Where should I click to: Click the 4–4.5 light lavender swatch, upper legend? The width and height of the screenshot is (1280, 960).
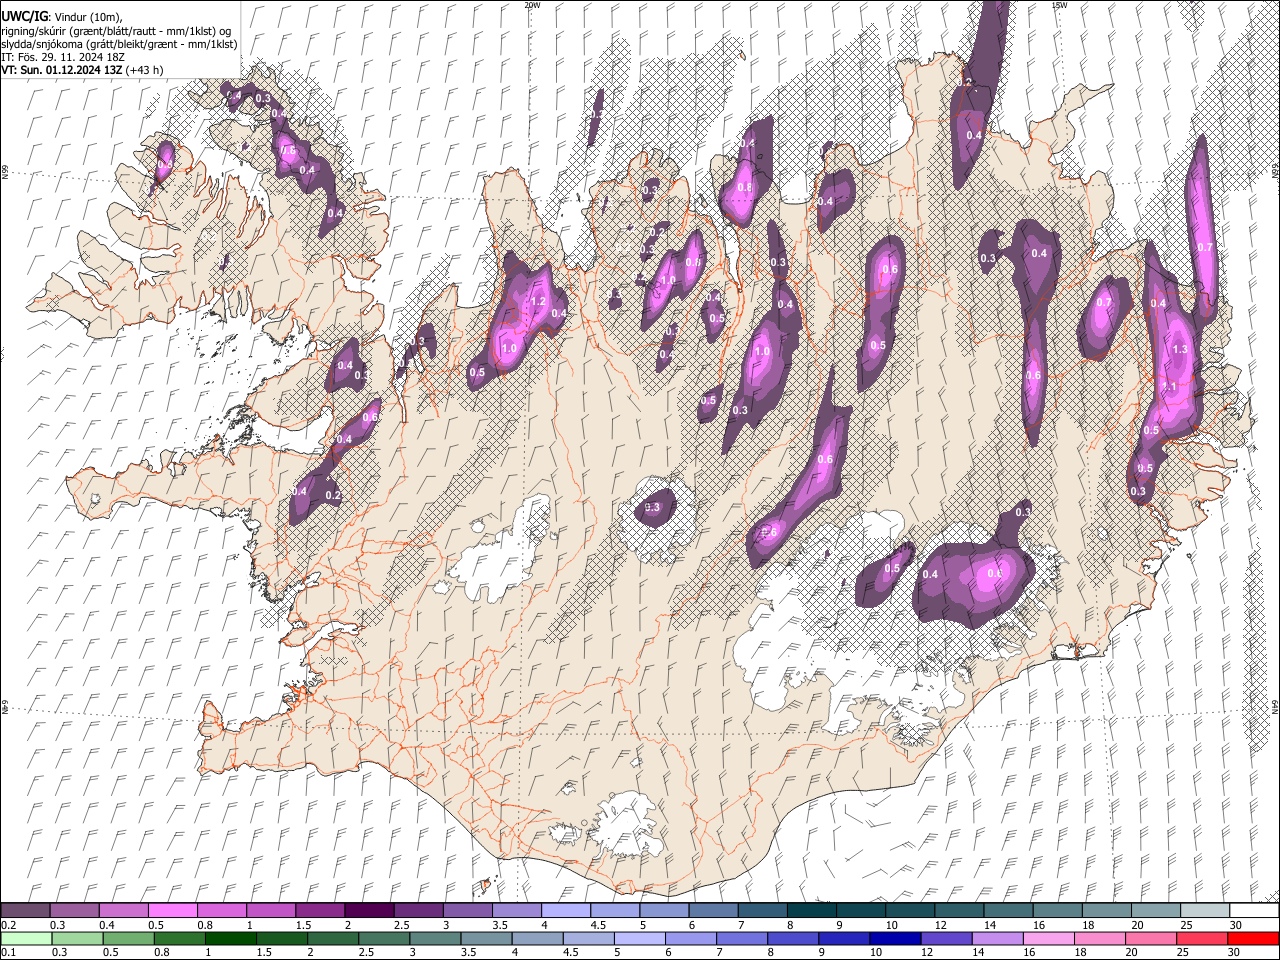[x=566, y=911]
